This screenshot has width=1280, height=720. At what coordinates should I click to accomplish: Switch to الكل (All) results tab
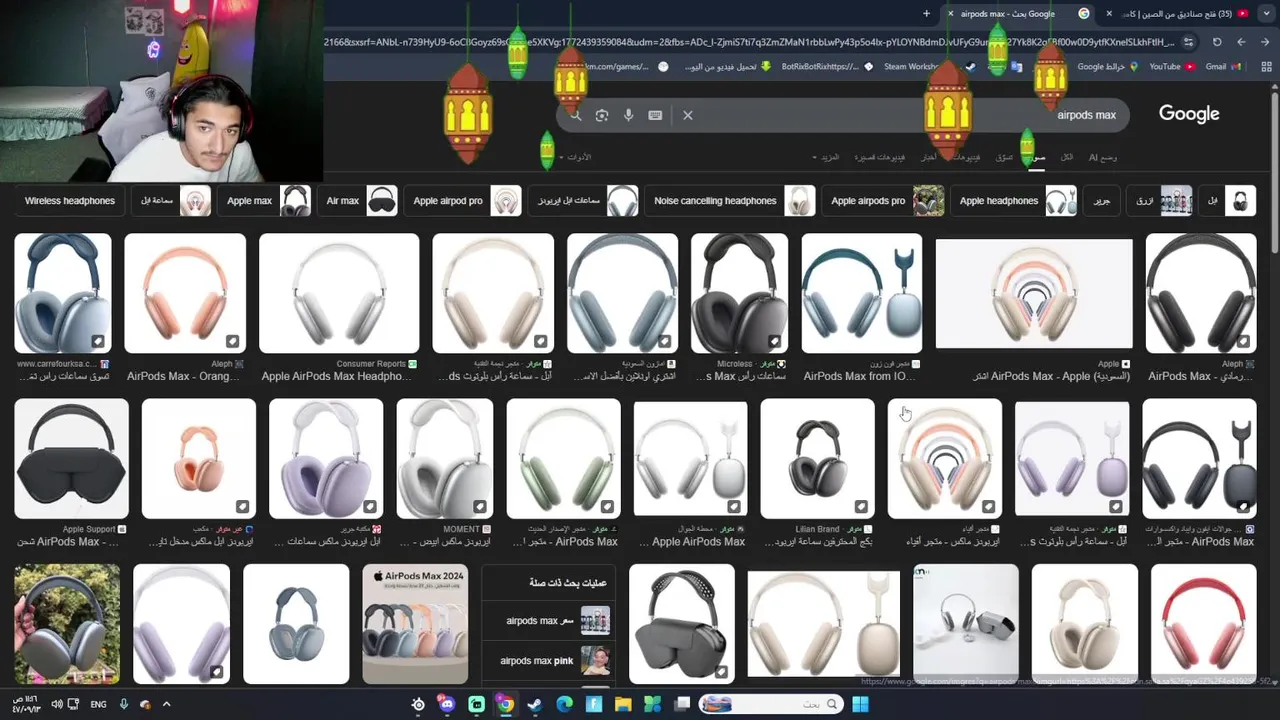point(1066,157)
